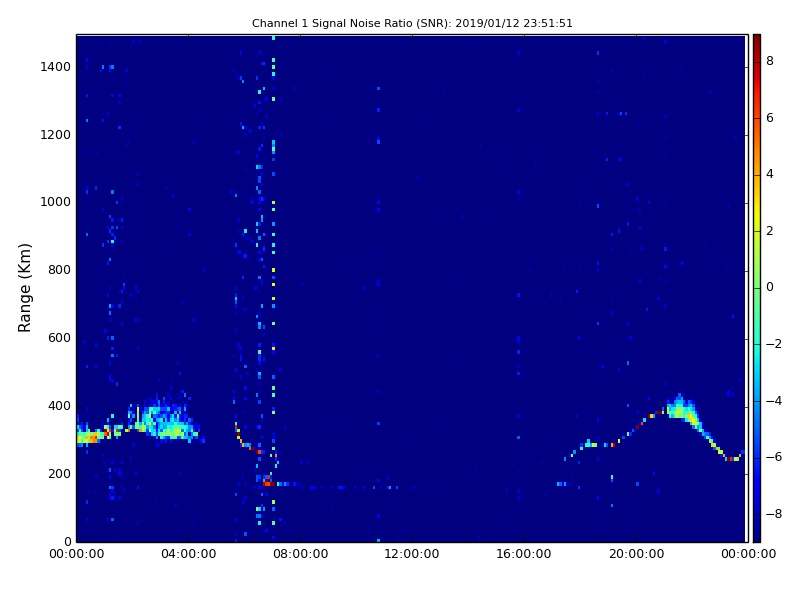Click the colorbar value 4 label
This screenshot has height=600, width=800.
click(770, 174)
